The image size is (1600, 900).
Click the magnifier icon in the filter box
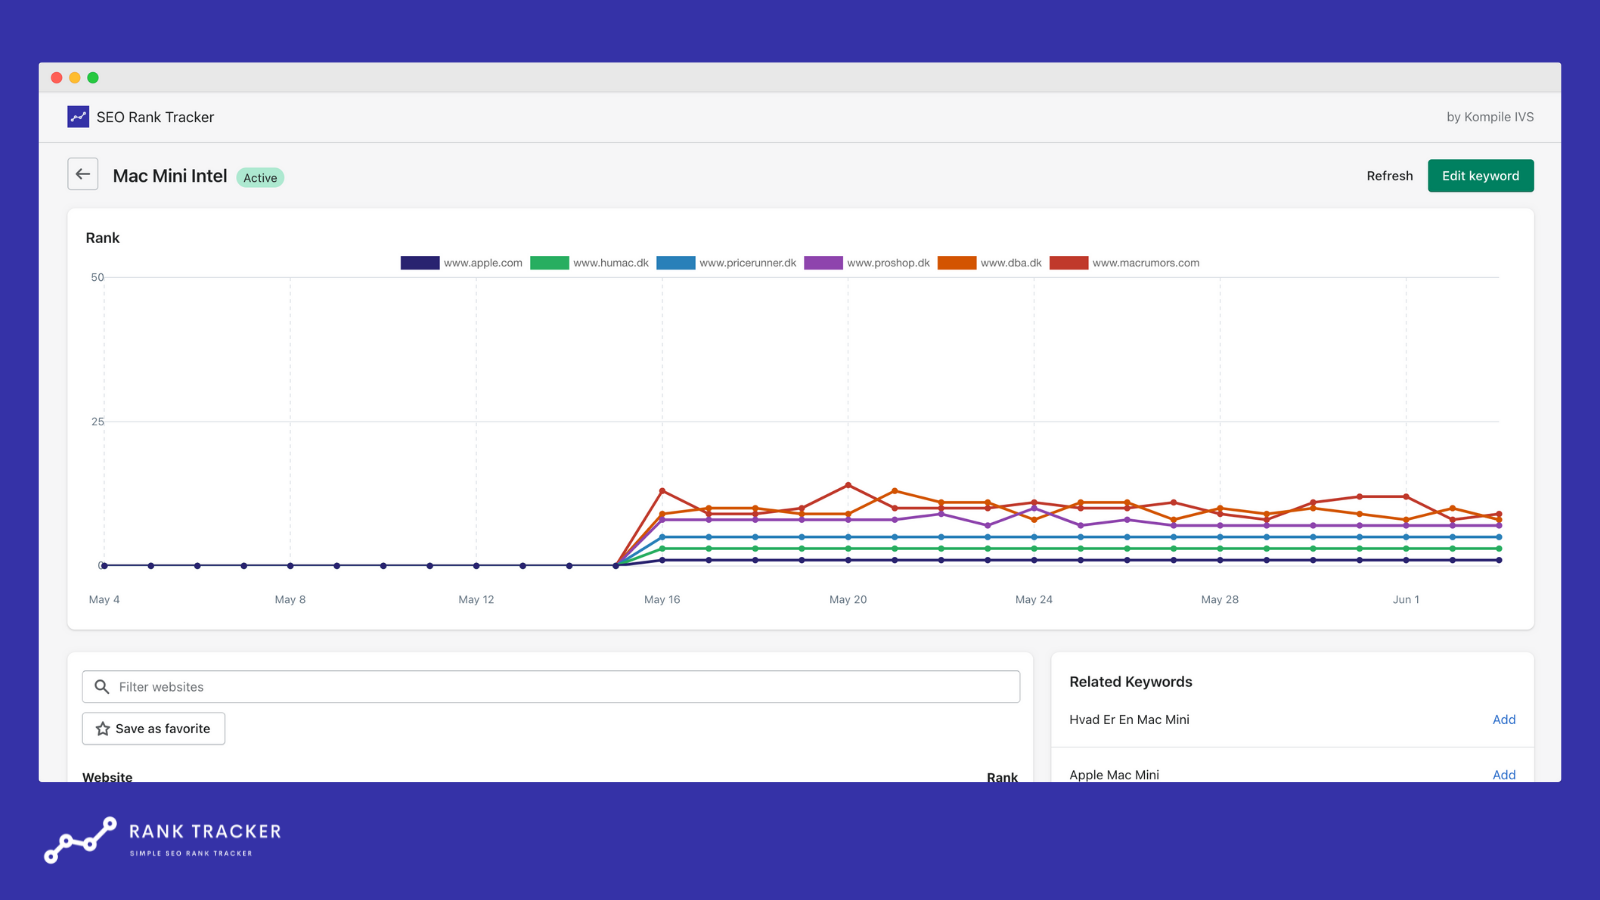click(x=102, y=687)
